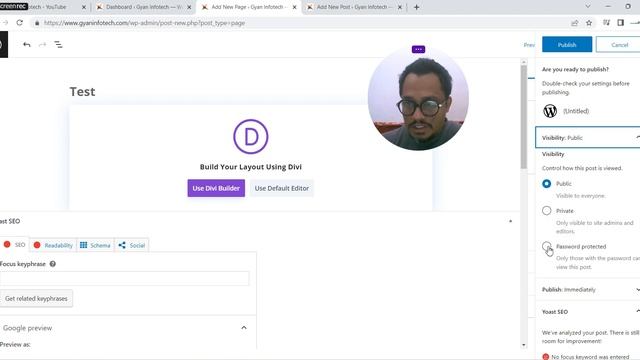
Task: Click the help icon beside Focus keyphrase
Action: [x=53, y=264]
